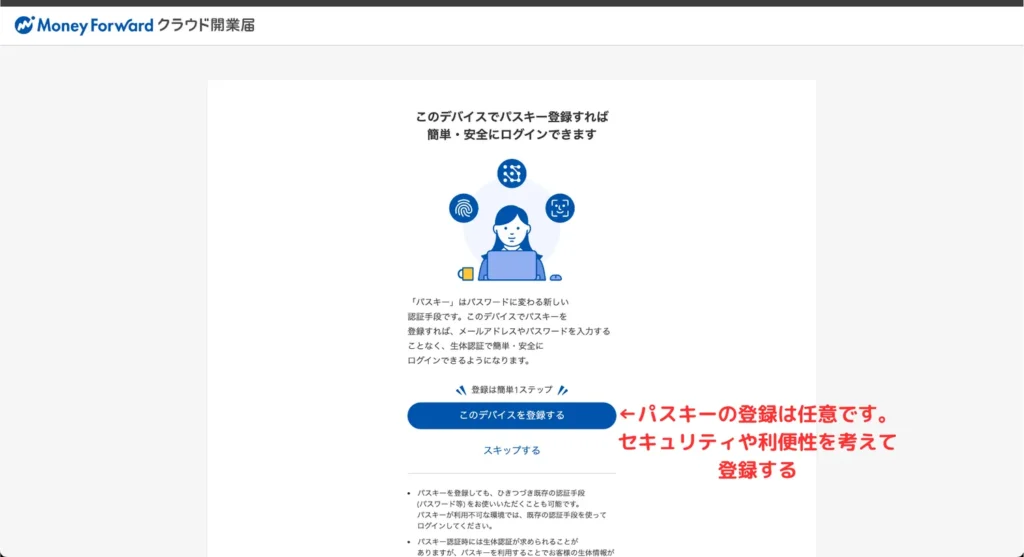Click the woman's face in the illustration
This screenshot has width=1024, height=557.
(511, 231)
